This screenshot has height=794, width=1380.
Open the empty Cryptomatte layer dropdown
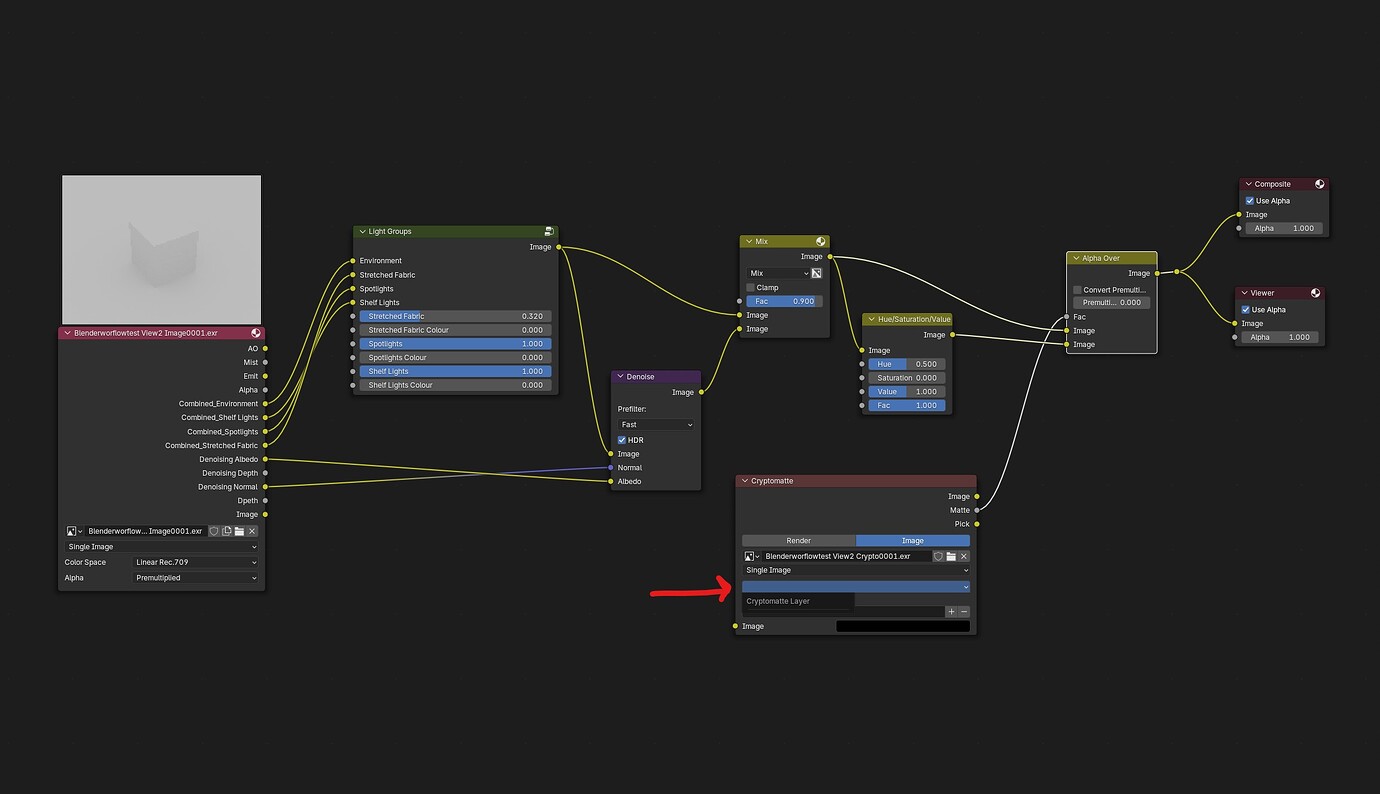coord(856,587)
